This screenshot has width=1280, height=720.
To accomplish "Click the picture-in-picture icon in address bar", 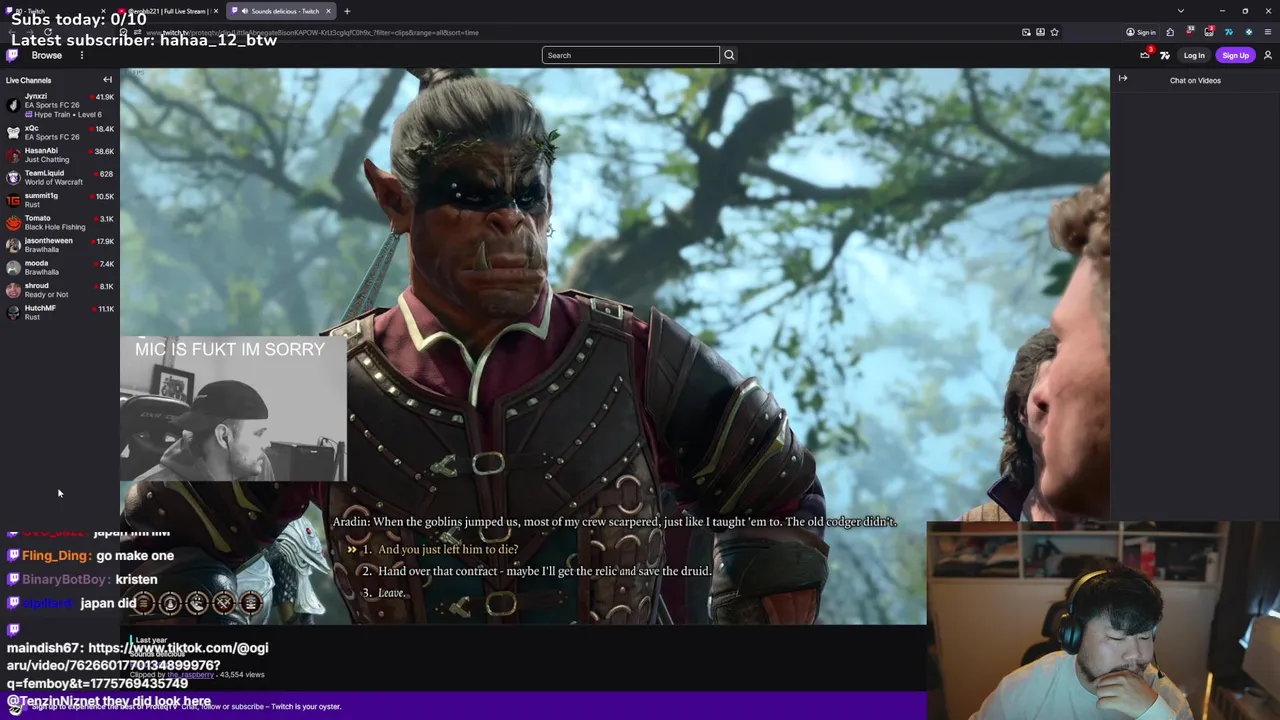I will (x=1026, y=32).
